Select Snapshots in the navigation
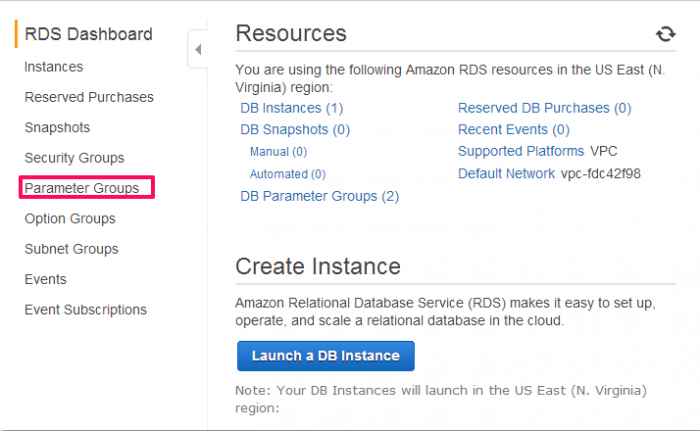This screenshot has height=431, width=700. tap(57, 128)
